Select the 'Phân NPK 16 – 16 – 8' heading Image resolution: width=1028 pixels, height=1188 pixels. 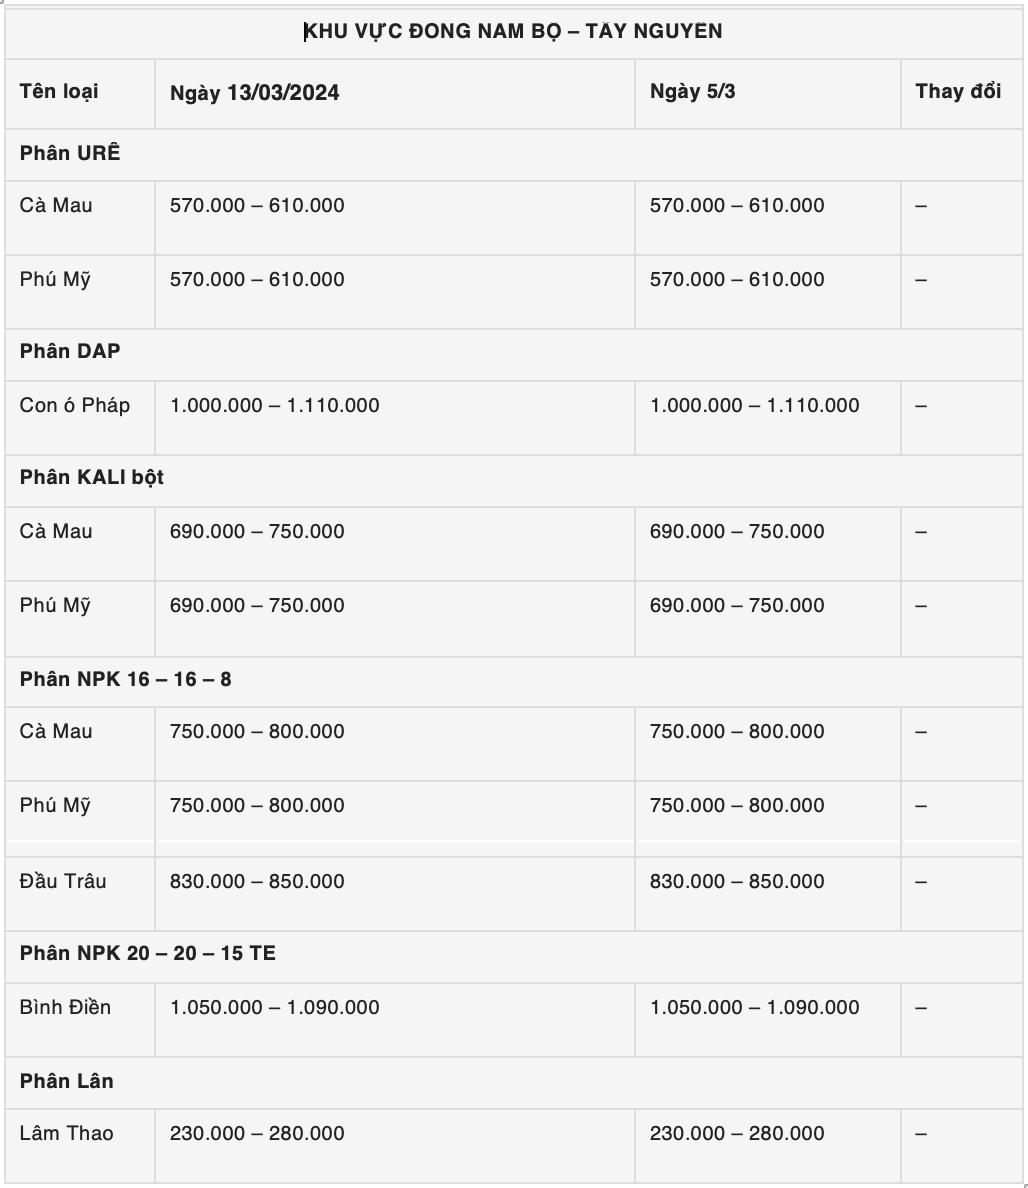[125, 679]
